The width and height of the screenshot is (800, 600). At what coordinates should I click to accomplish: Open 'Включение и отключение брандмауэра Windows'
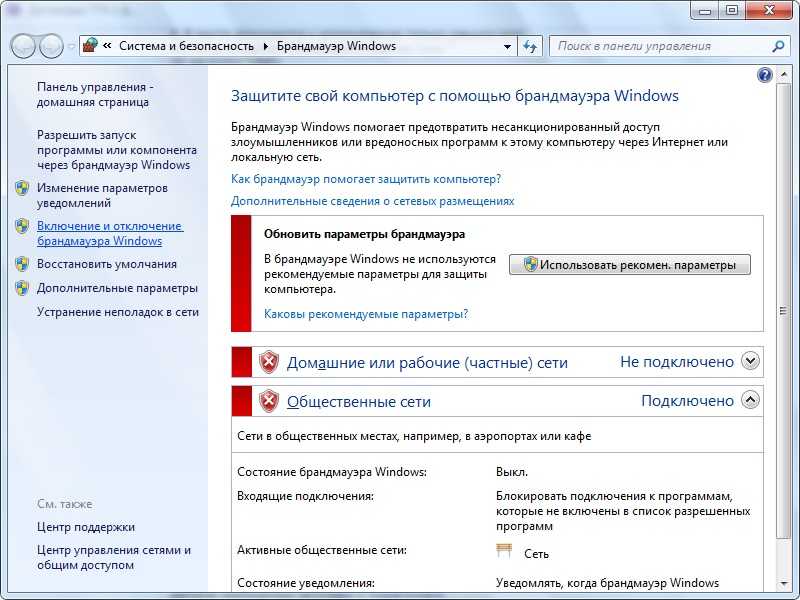point(110,233)
